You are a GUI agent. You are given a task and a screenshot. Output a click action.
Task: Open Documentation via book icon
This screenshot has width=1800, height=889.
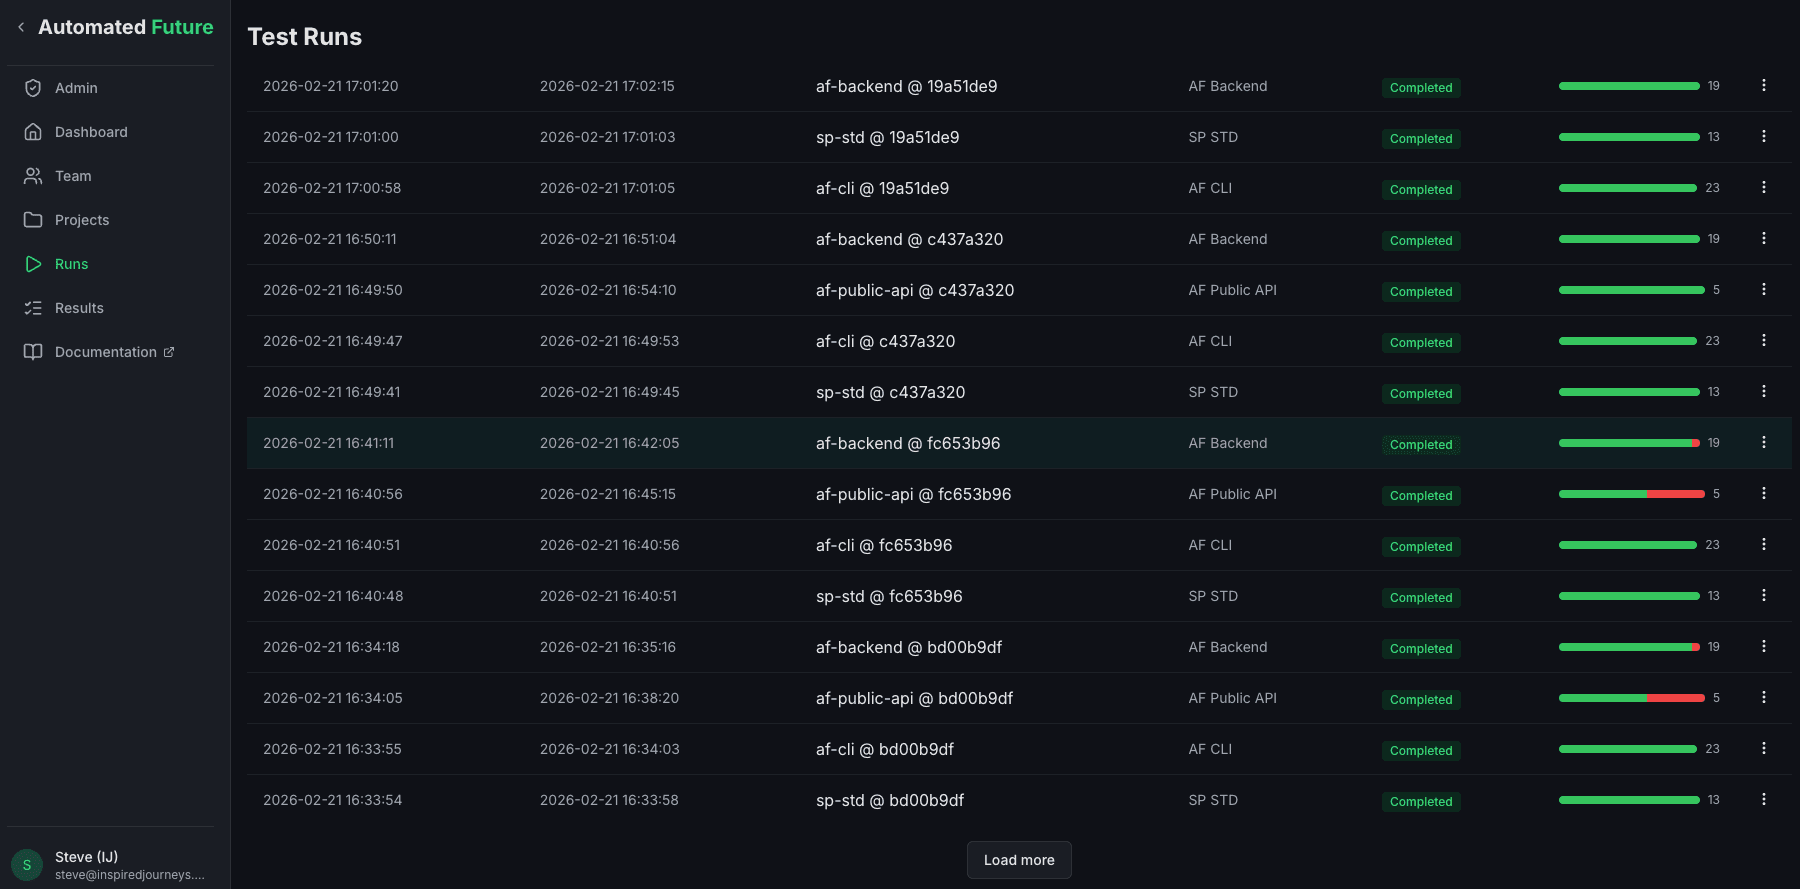point(33,351)
